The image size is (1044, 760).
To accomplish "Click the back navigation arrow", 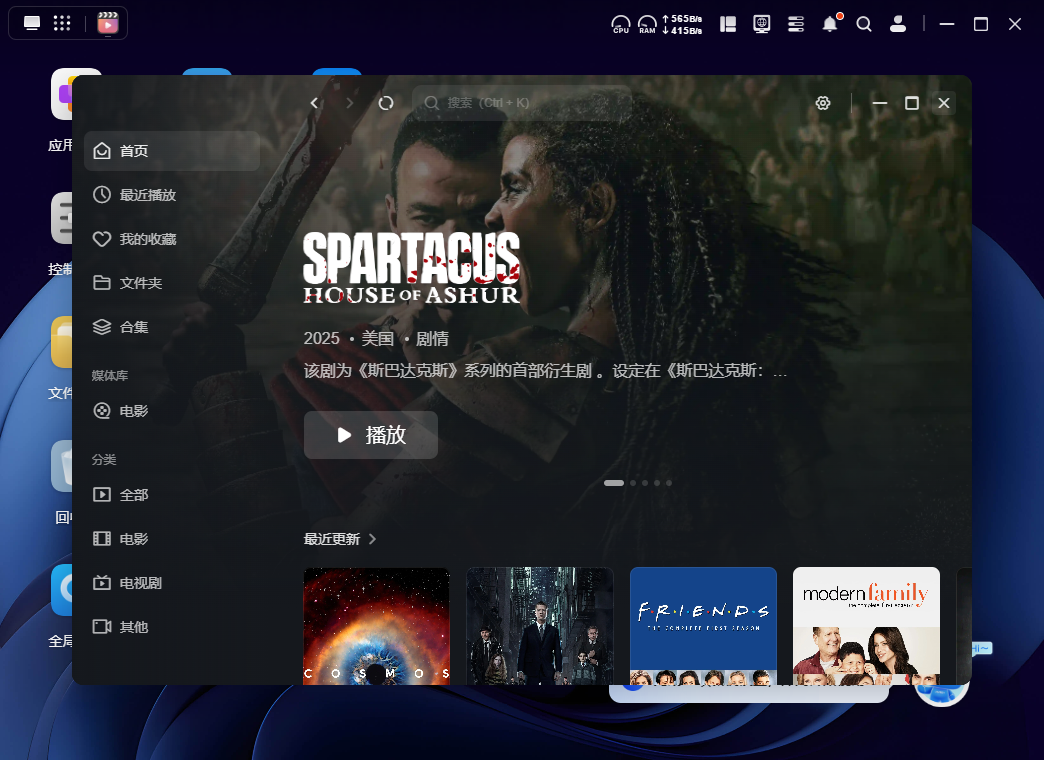I will [x=315, y=103].
